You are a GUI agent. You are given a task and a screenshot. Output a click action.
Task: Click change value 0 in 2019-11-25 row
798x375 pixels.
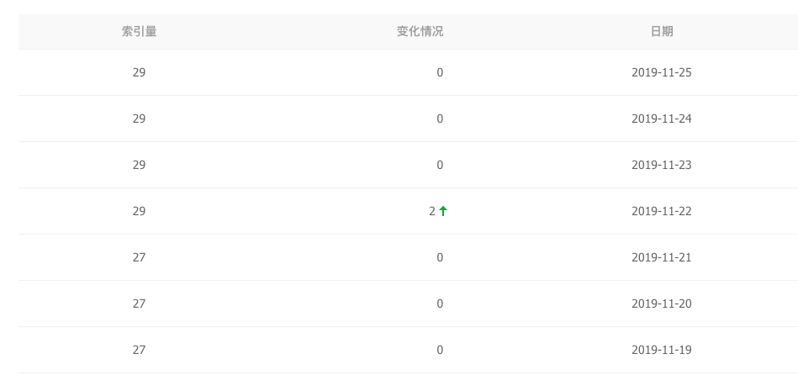tap(440, 72)
